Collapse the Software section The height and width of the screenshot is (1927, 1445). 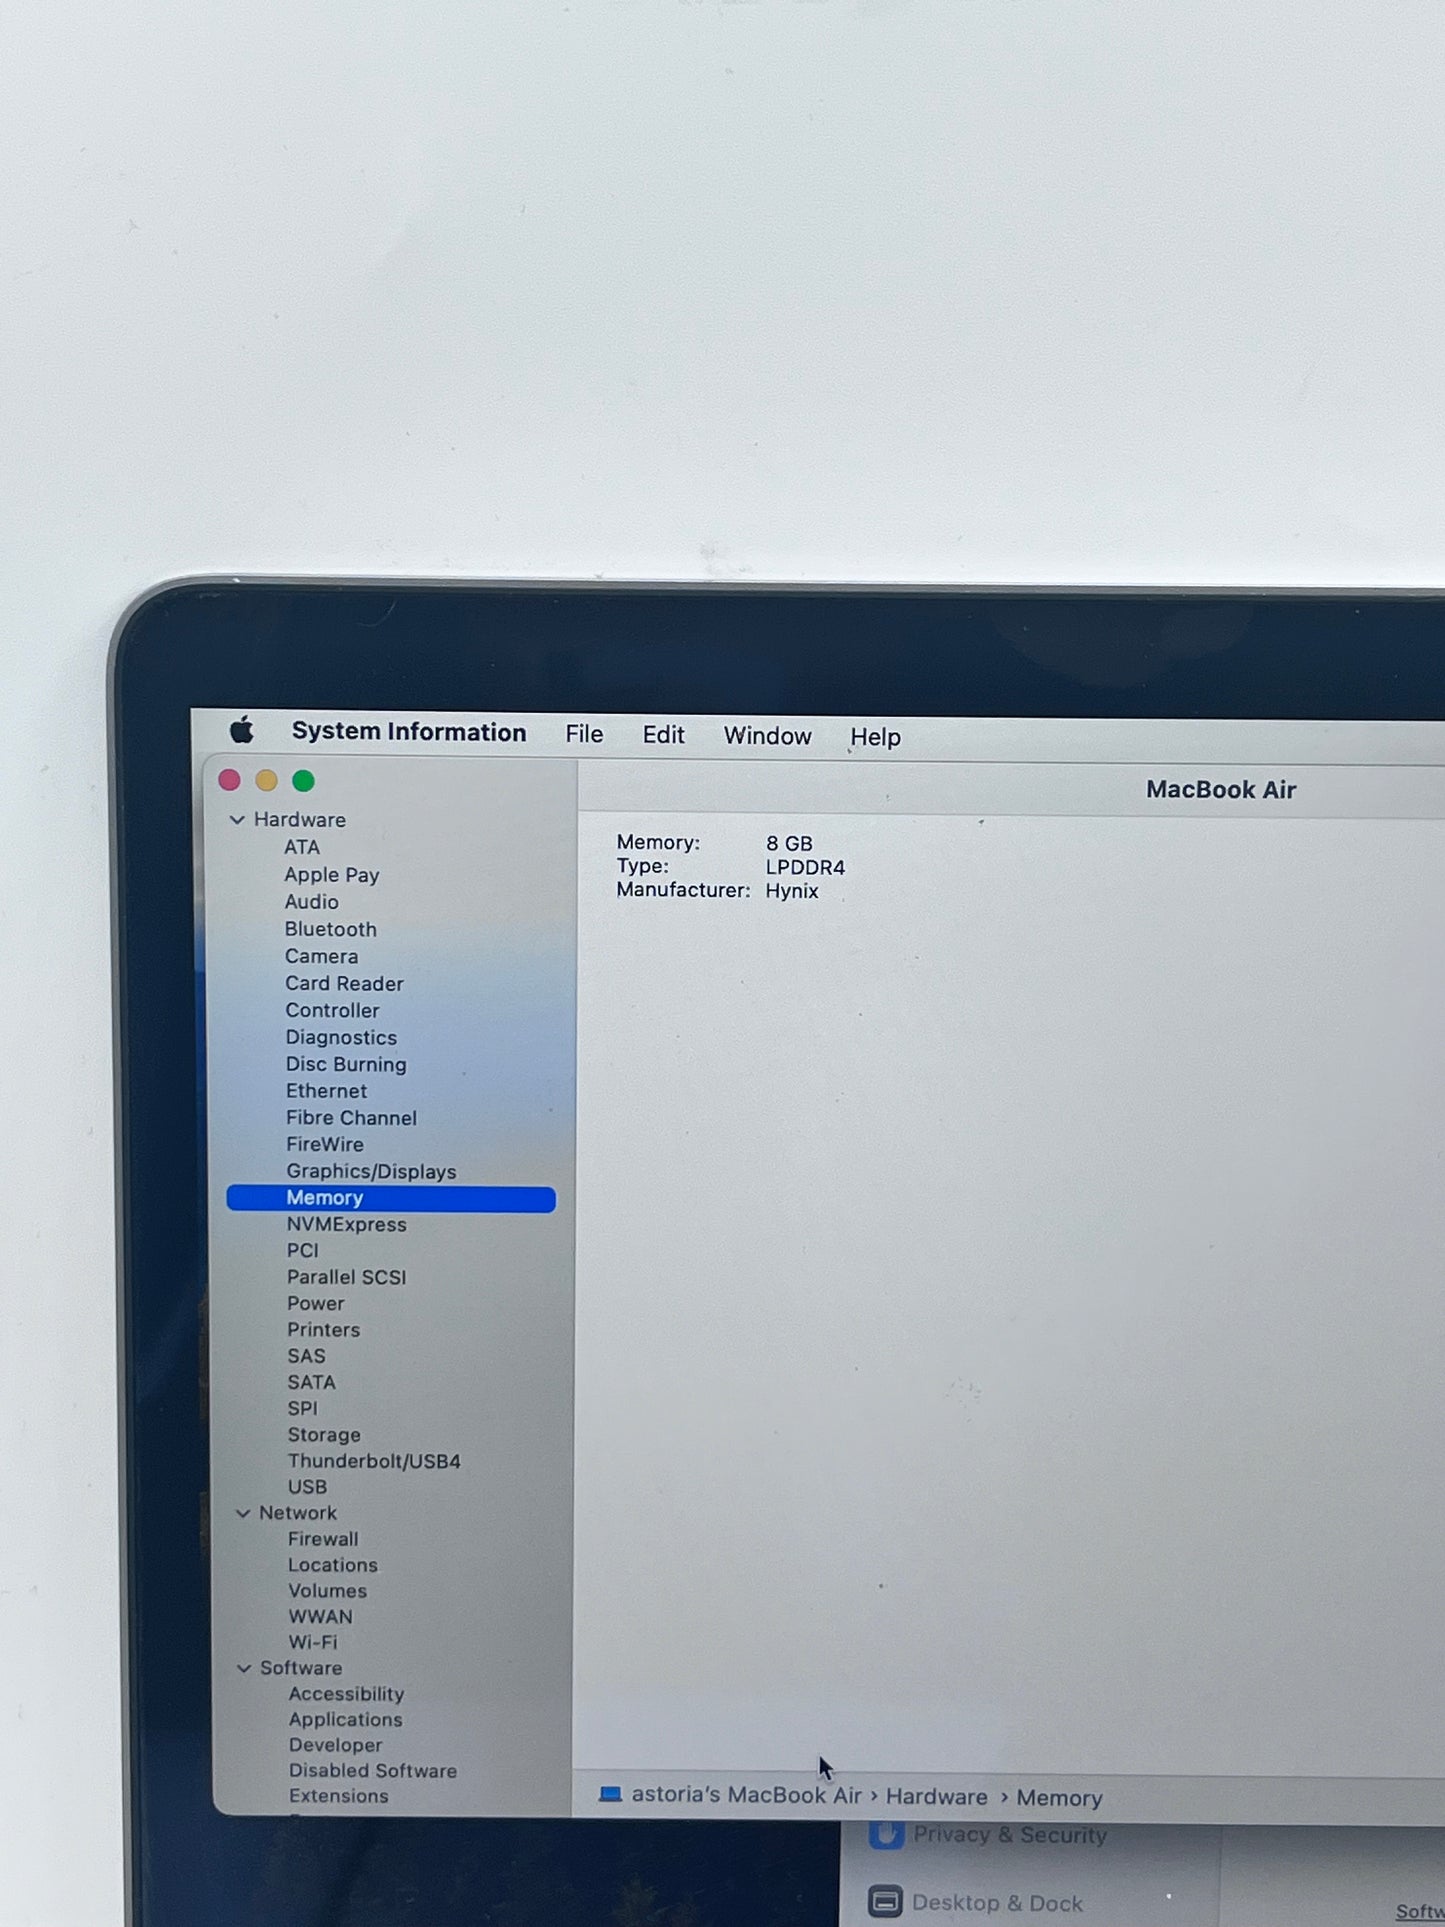click(x=243, y=1668)
